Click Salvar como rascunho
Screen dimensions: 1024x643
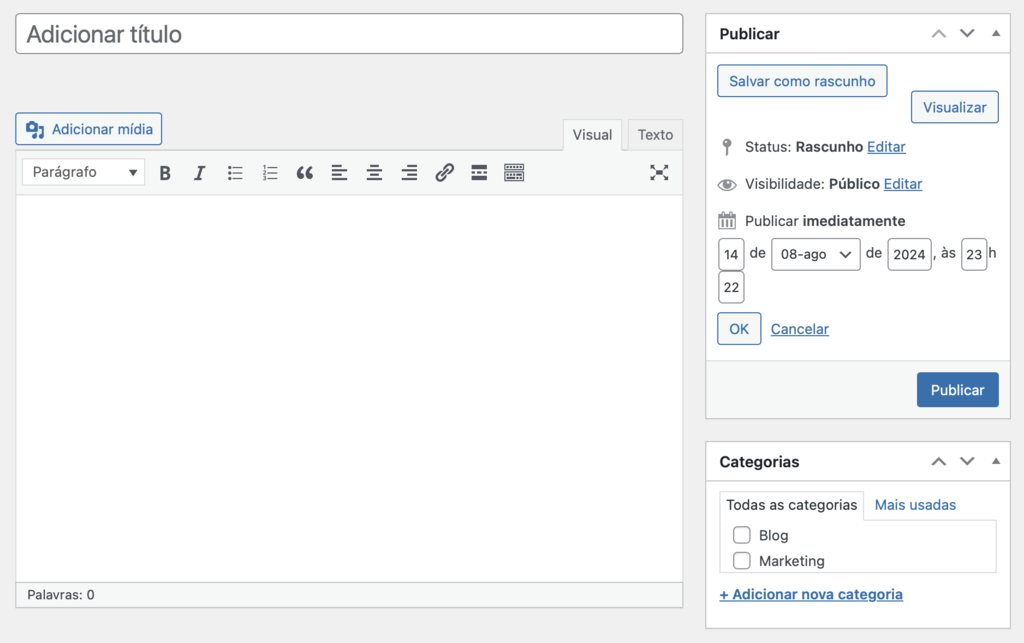coord(801,80)
